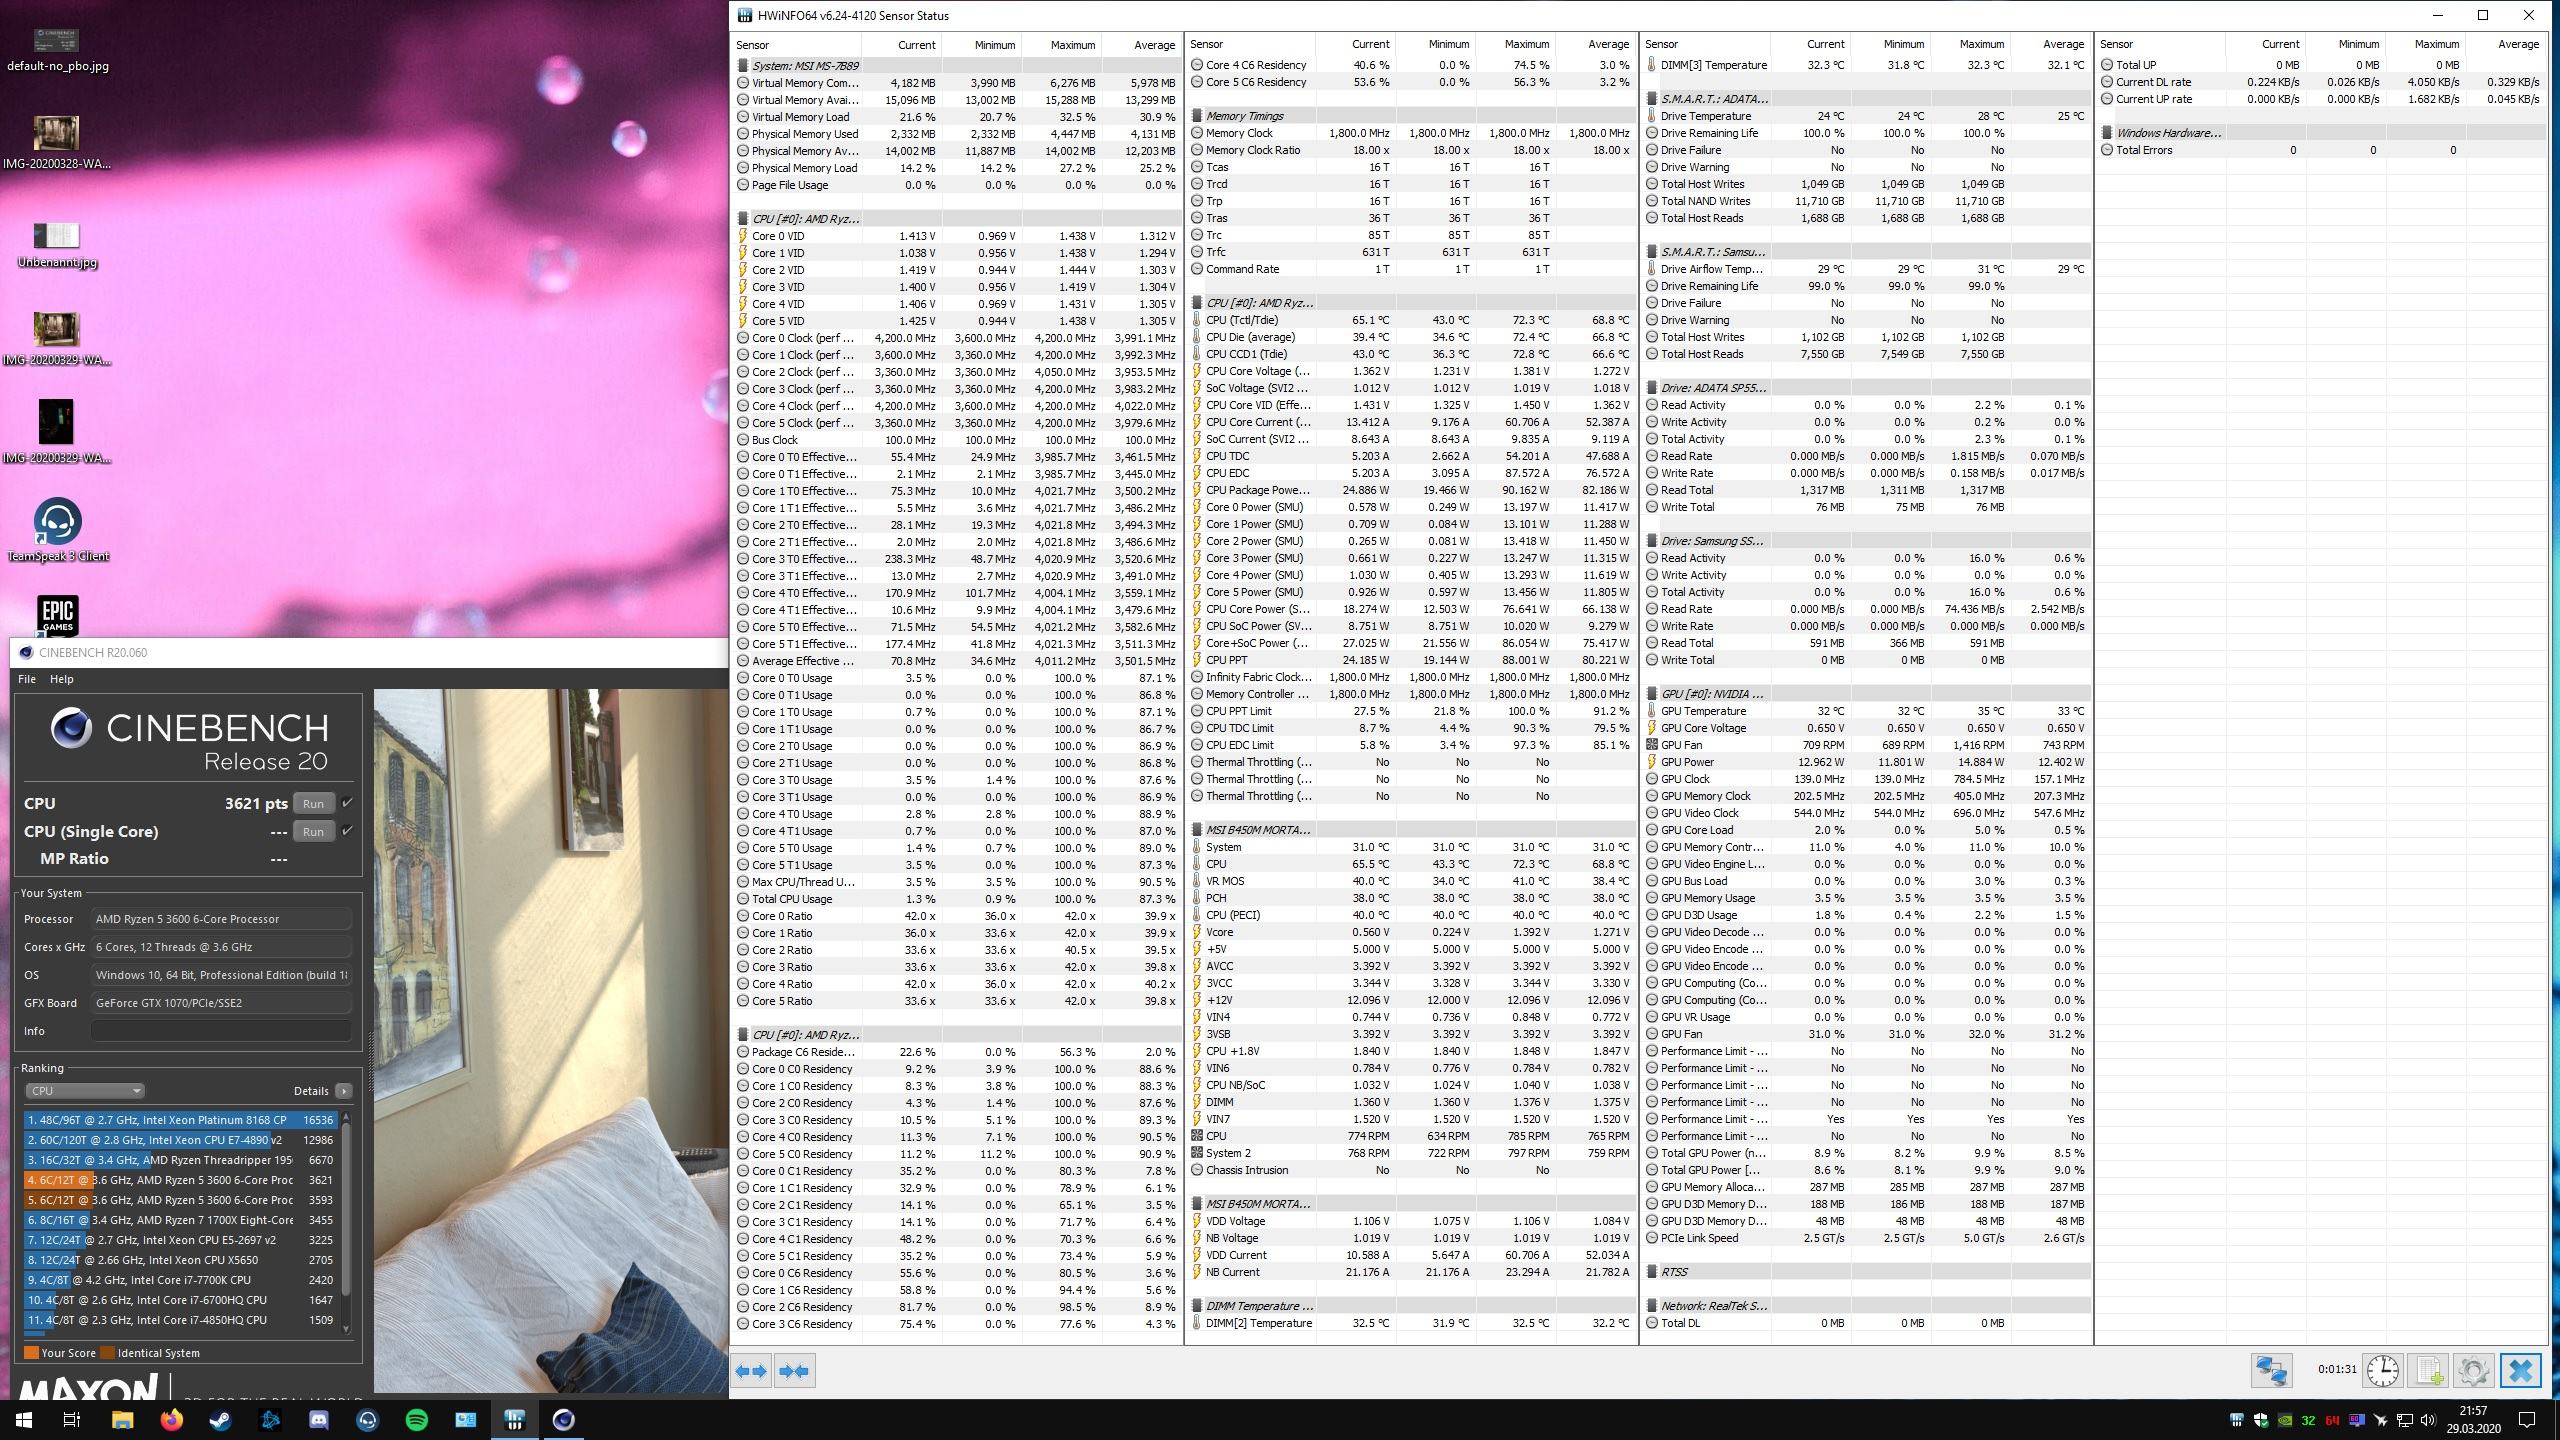The width and height of the screenshot is (2560, 1440).
Task: Select Xeon Platinum 8168 ranking entry
Action: click(x=181, y=1120)
